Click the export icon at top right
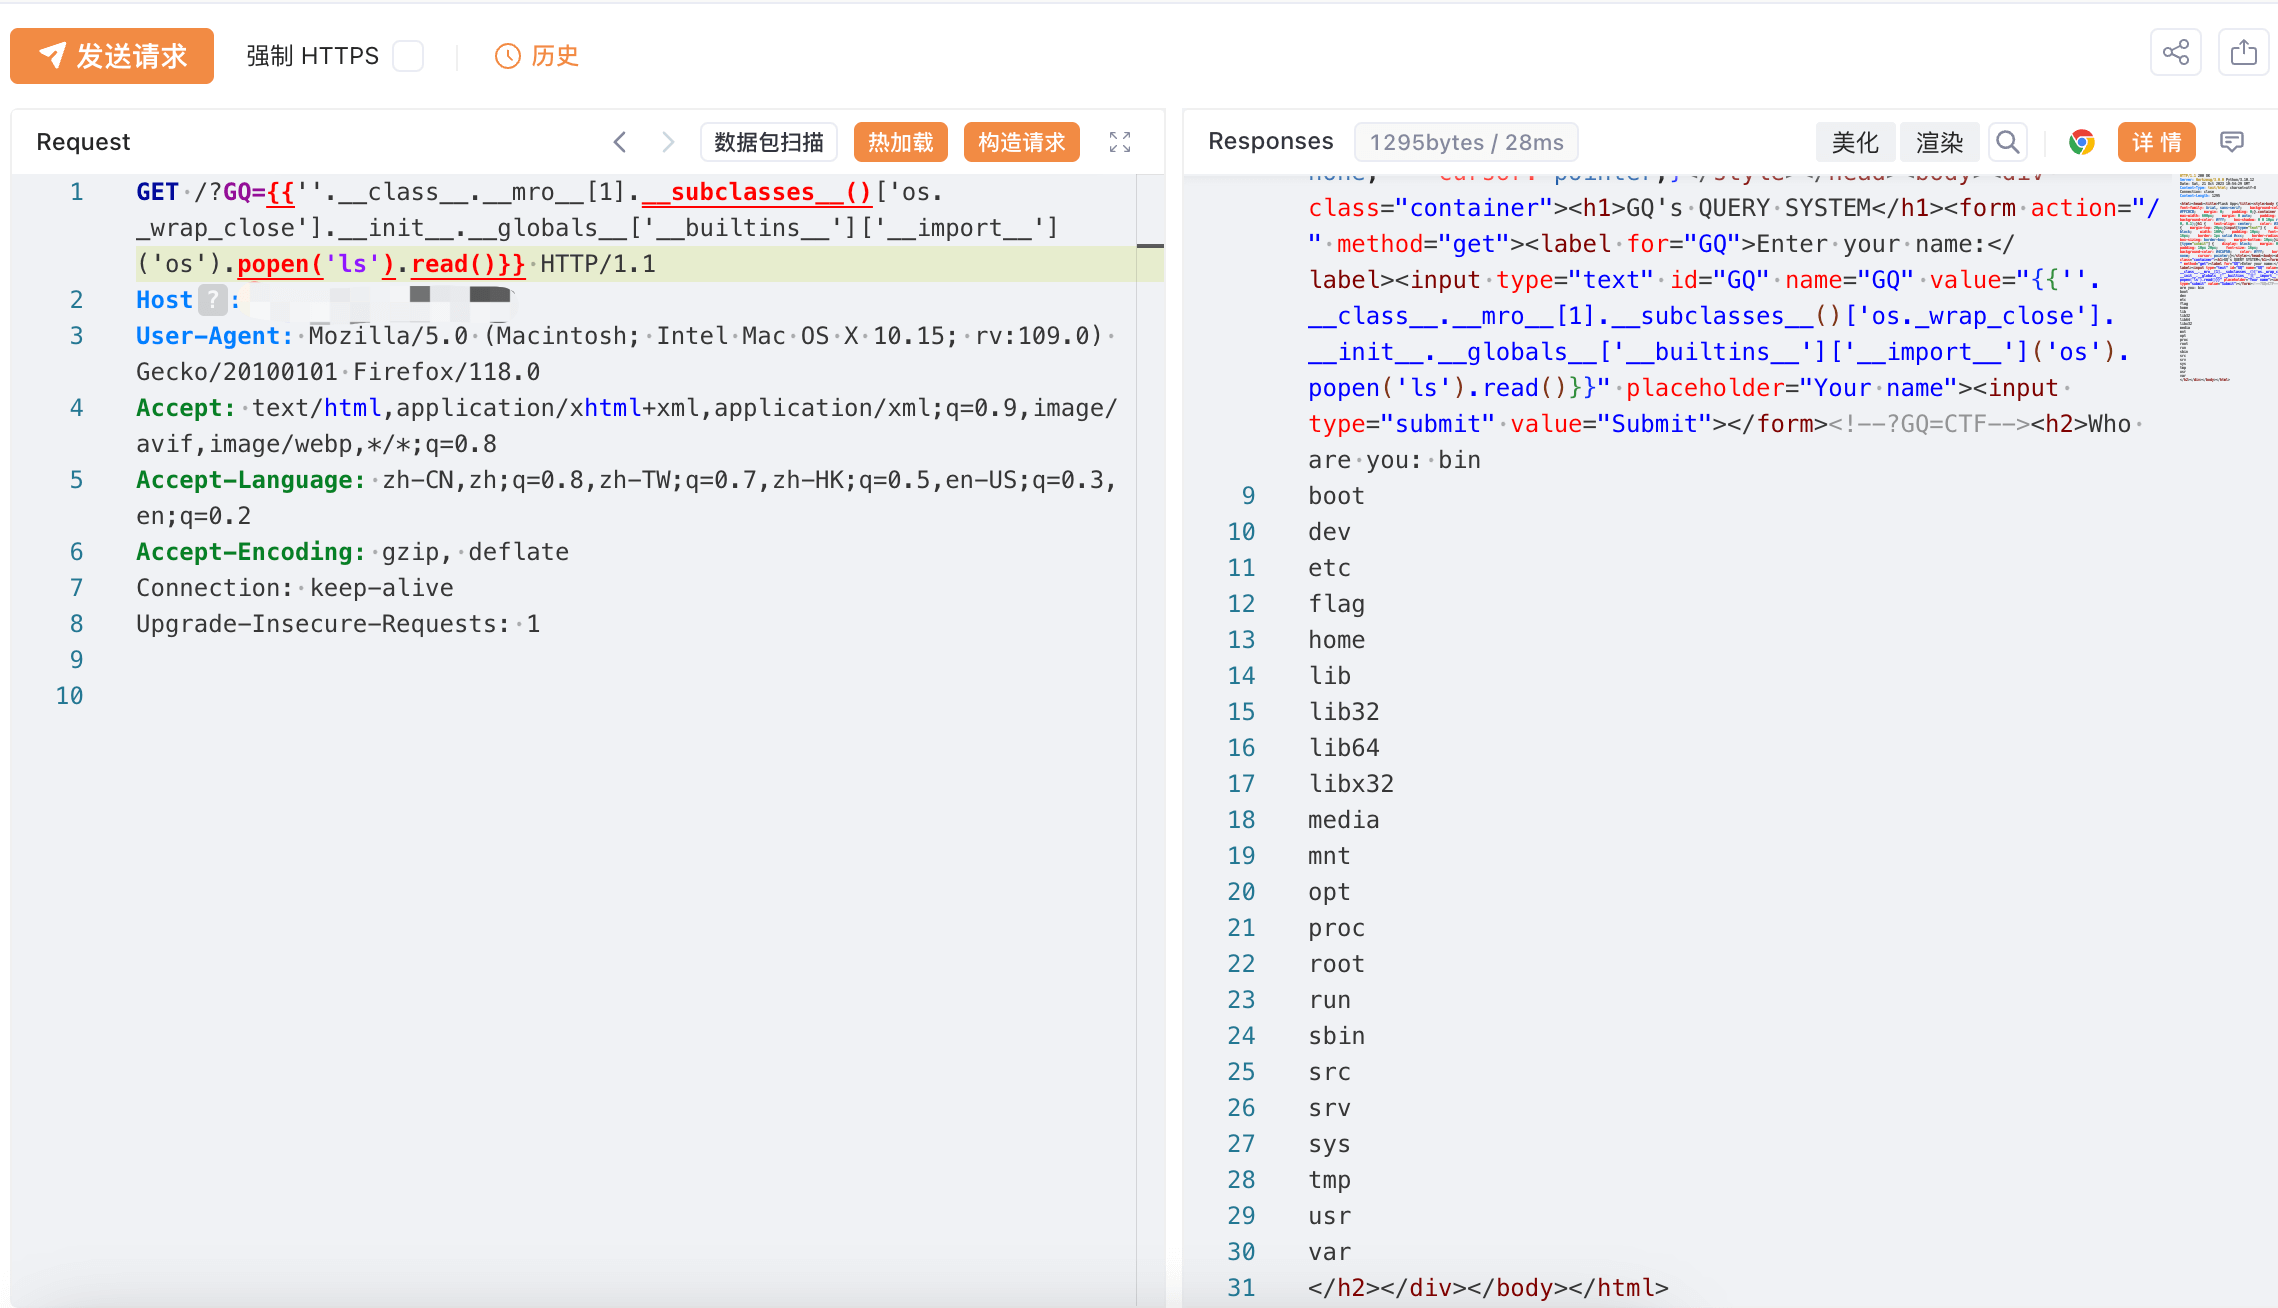Viewport: 2278px width, 1308px height. [x=2244, y=52]
